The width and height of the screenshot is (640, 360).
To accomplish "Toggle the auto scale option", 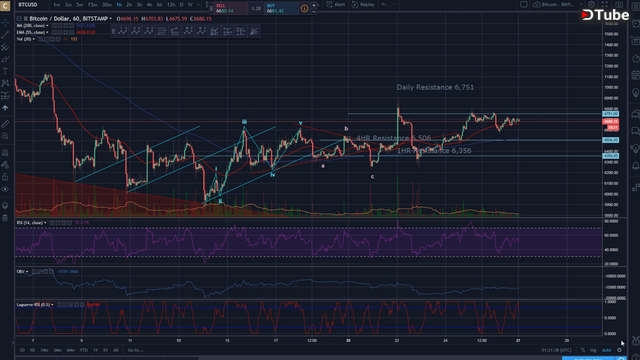I will point(607,350).
